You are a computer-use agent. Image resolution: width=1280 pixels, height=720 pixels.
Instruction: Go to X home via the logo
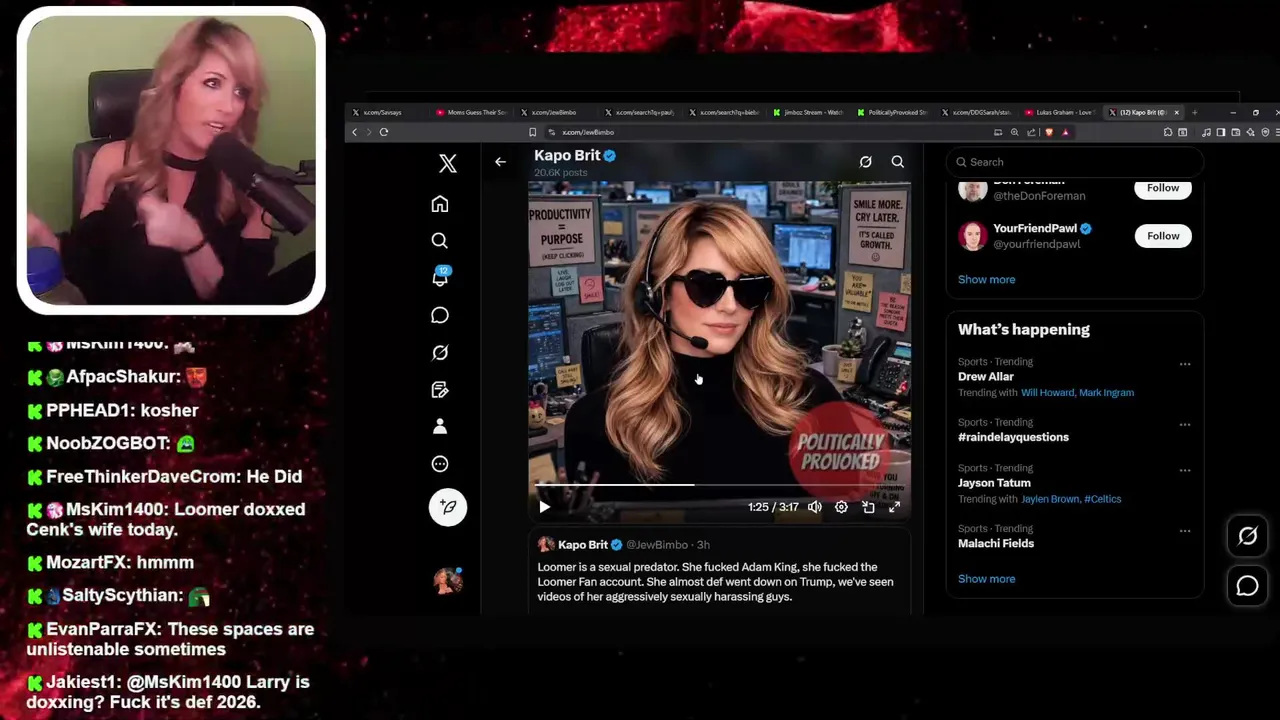(448, 164)
